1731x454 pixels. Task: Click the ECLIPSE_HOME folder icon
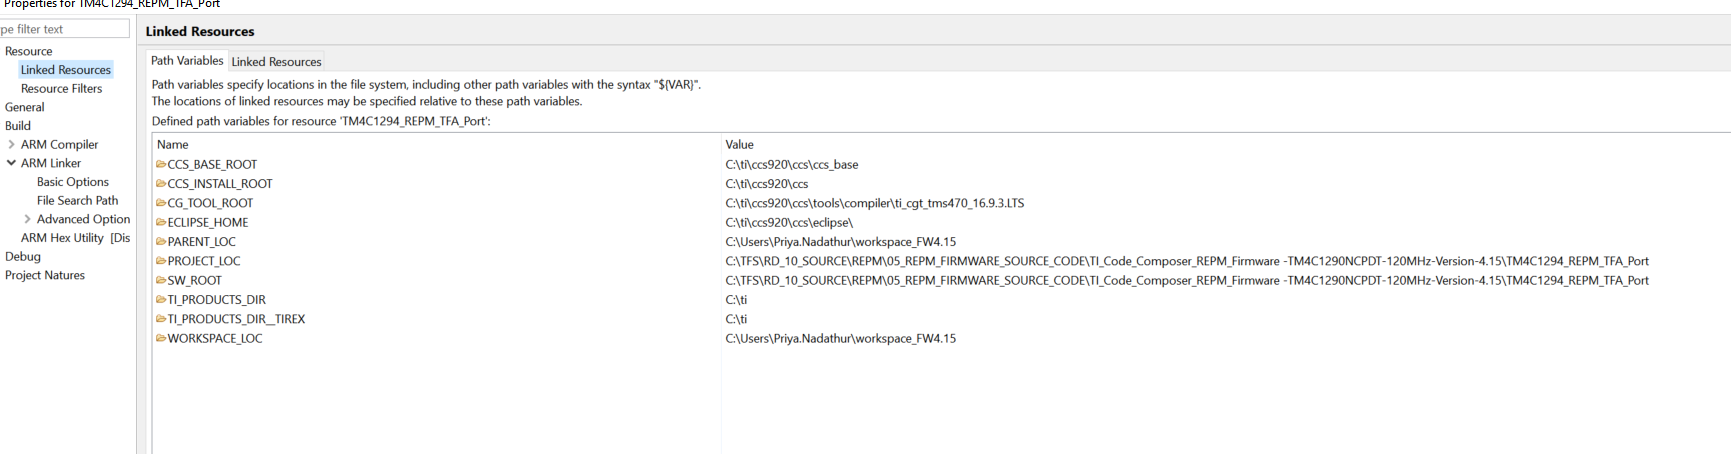[161, 222]
